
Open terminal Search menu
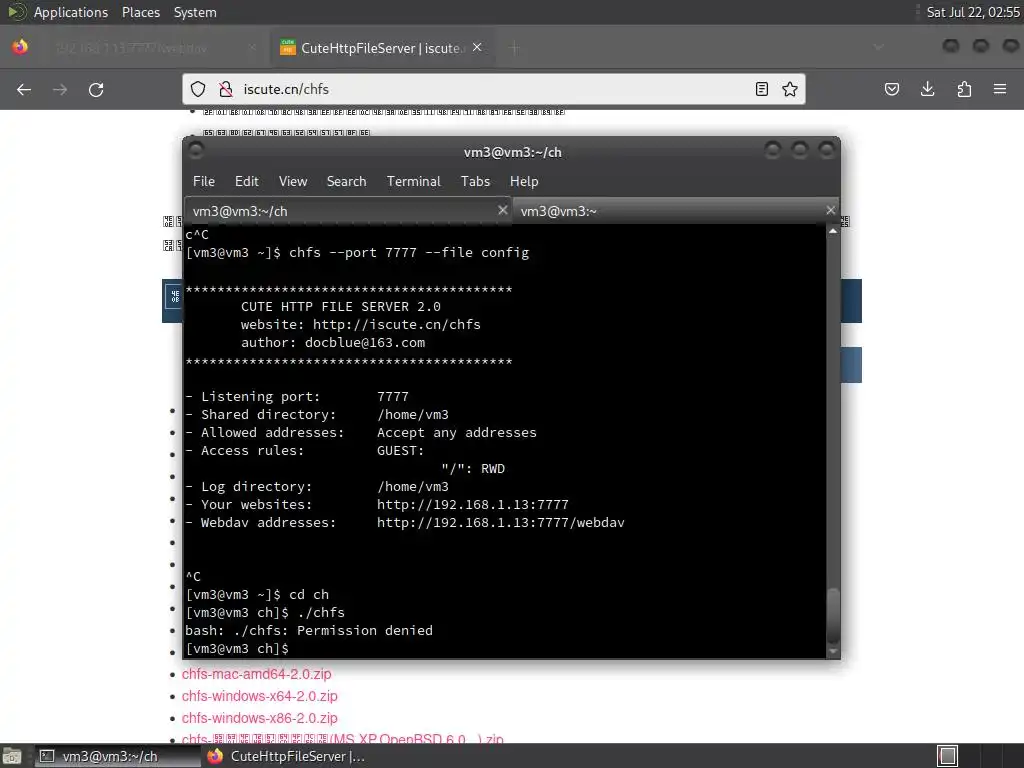click(346, 182)
